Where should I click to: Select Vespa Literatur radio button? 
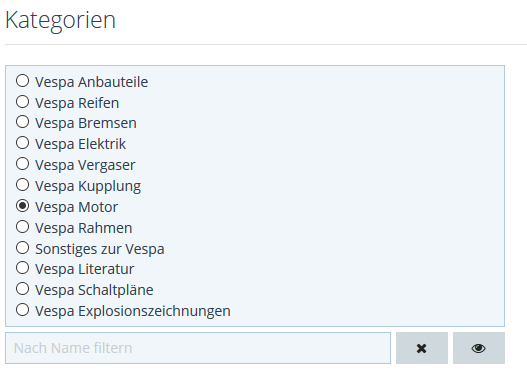click(x=23, y=268)
